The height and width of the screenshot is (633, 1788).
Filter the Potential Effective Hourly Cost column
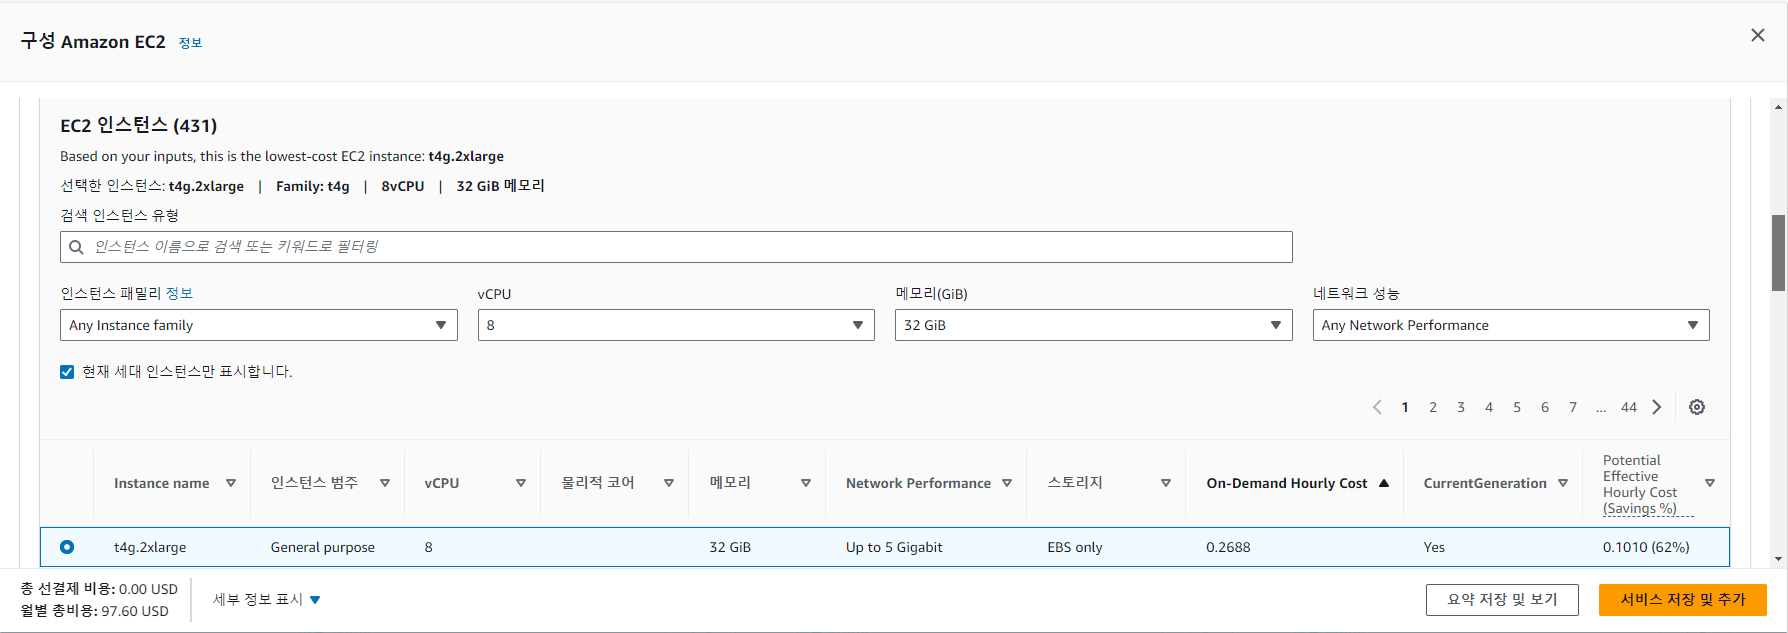pos(1710,483)
